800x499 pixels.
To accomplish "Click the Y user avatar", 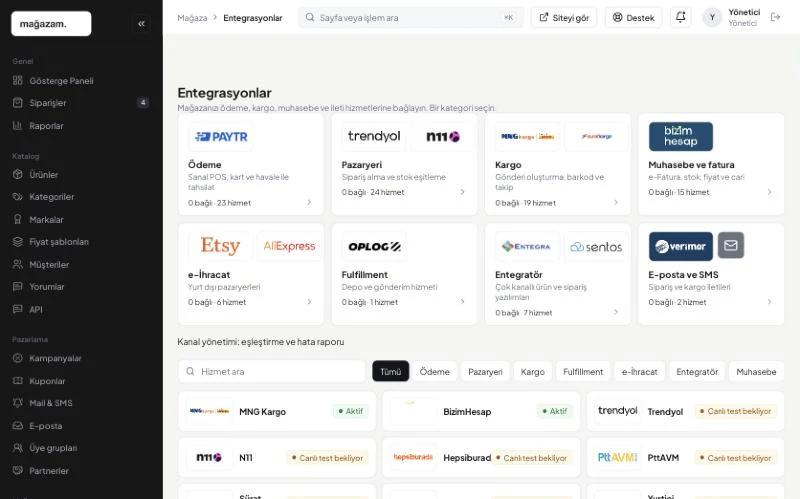I will tap(712, 17).
